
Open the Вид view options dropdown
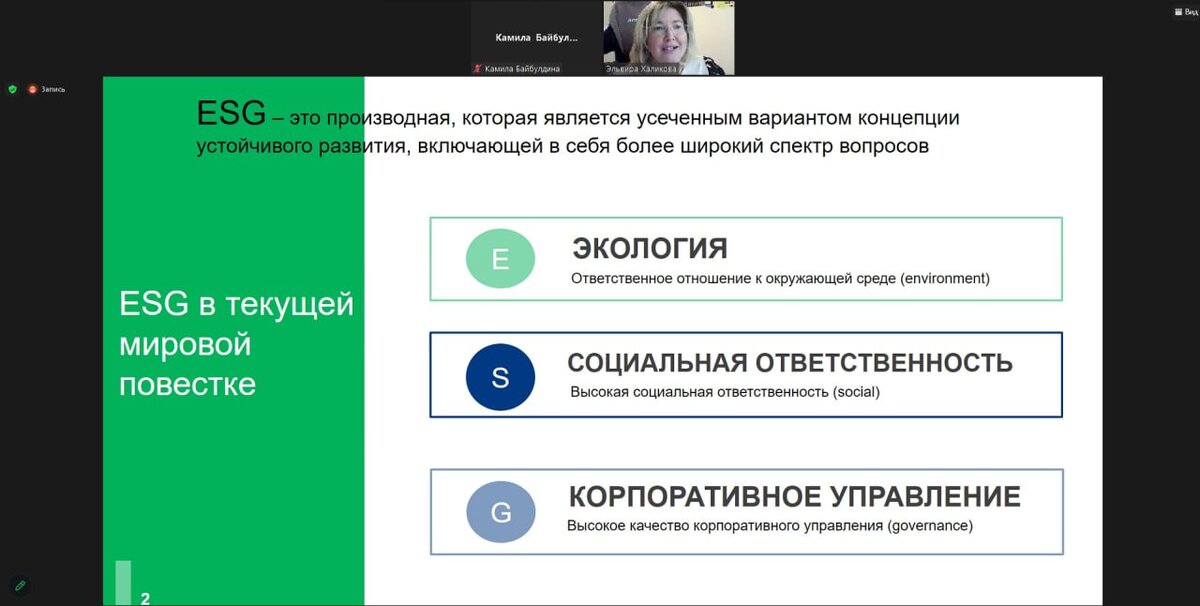tap(1192, 11)
